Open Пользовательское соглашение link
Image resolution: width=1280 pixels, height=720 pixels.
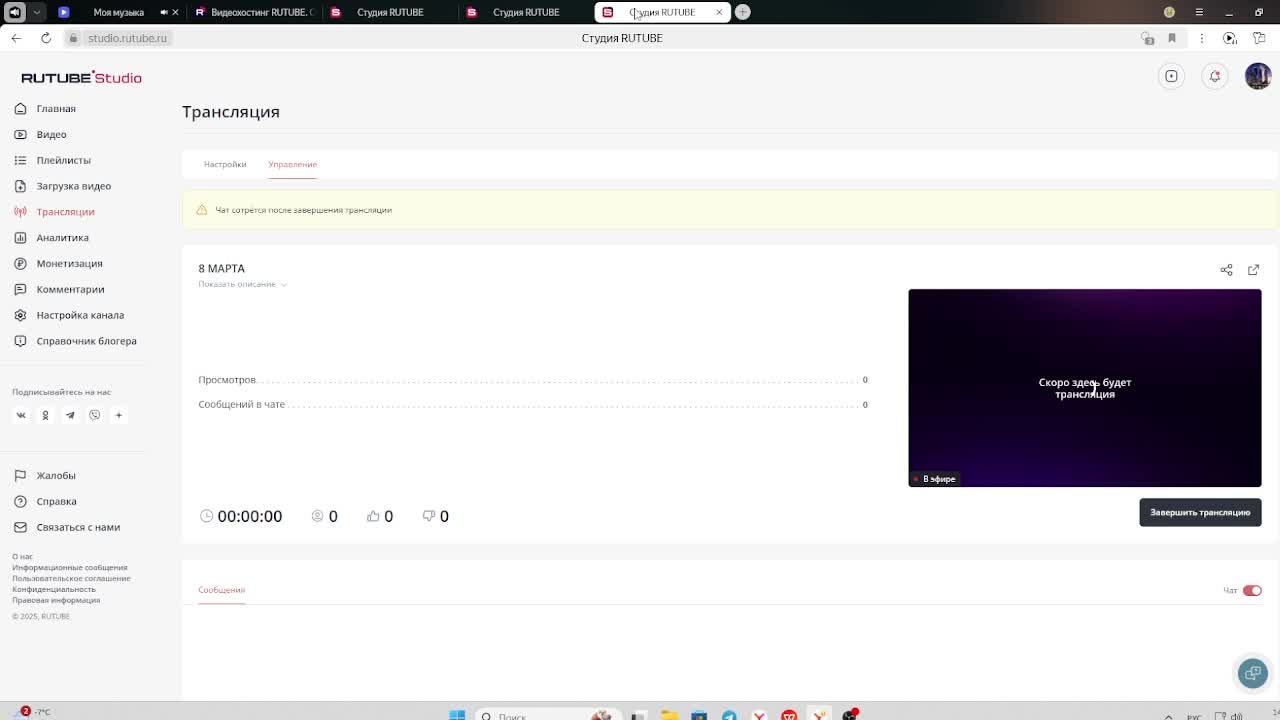(x=71, y=578)
